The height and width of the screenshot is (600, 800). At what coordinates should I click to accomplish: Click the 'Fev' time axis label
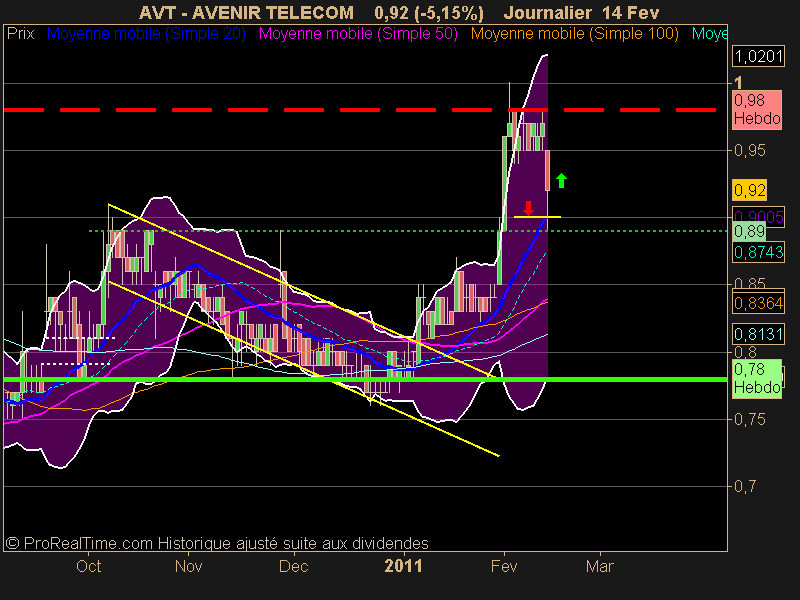(504, 566)
